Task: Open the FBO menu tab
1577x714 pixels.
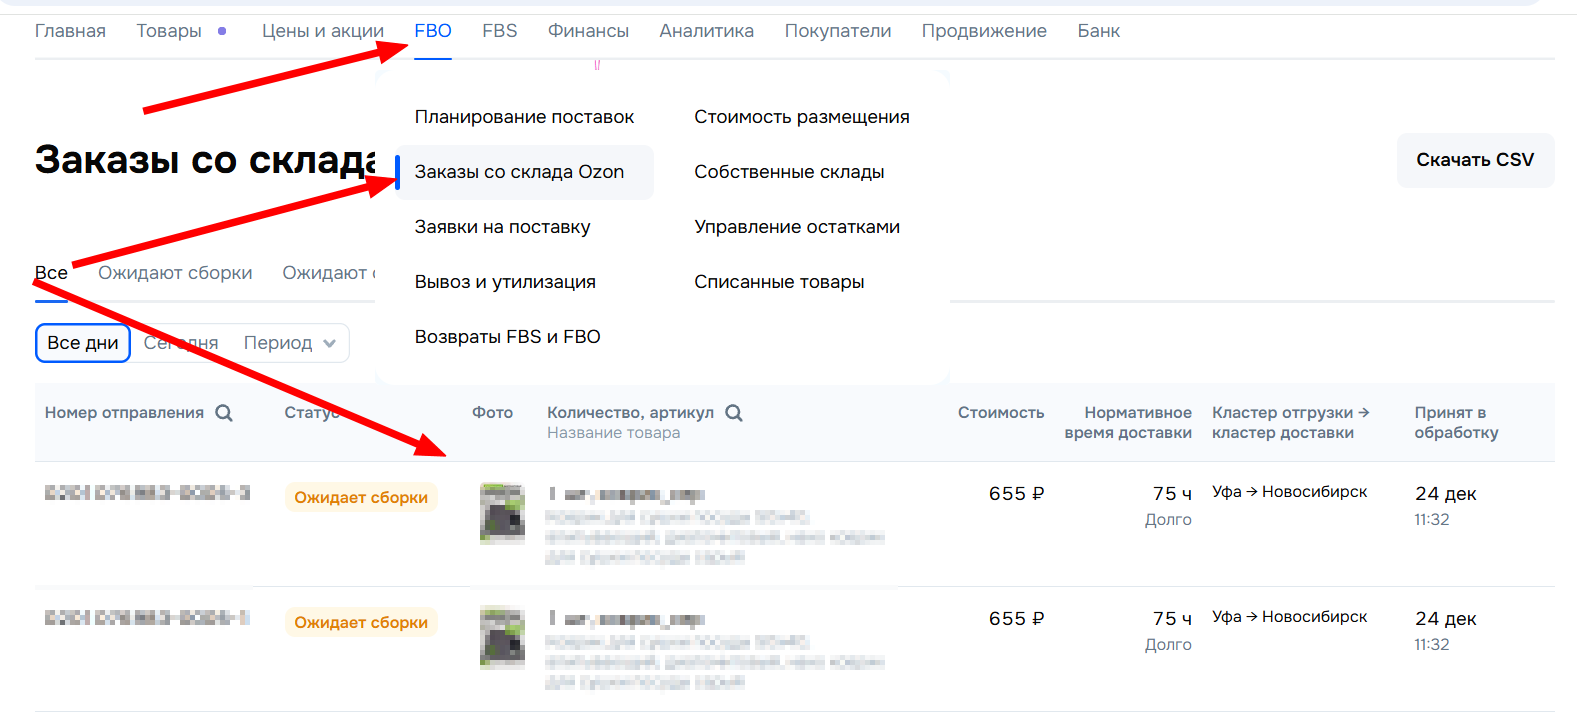Action: click(x=433, y=31)
